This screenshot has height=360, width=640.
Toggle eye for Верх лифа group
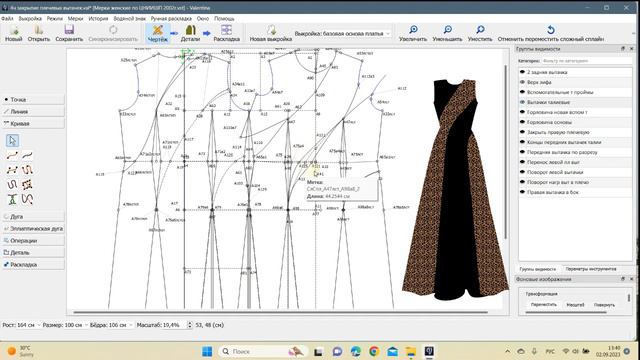(522, 82)
